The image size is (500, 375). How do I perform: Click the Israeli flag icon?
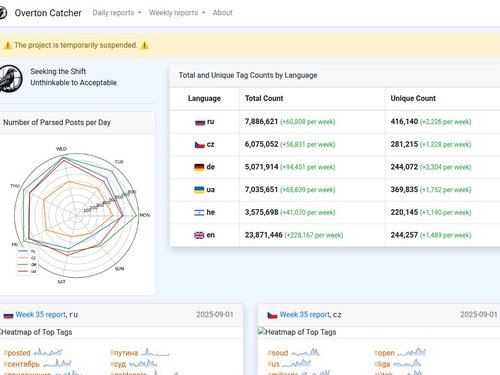point(199,212)
